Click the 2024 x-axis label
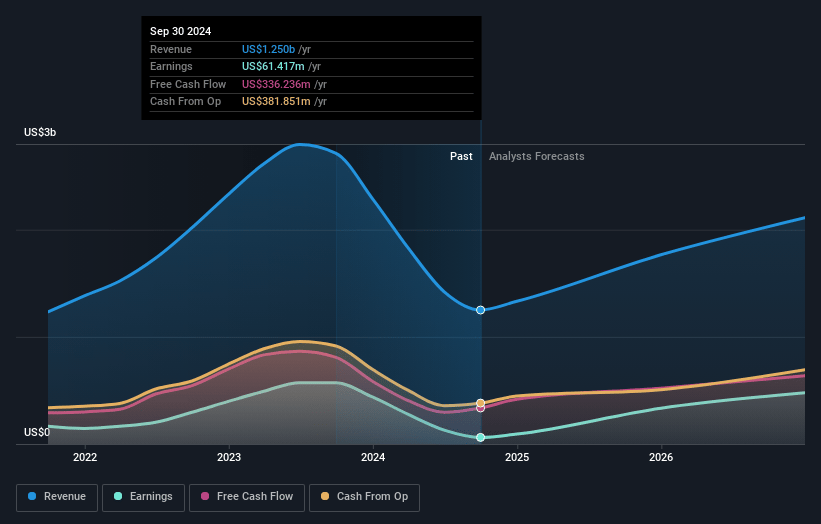Screen dimensions: 821x524 coord(373,457)
